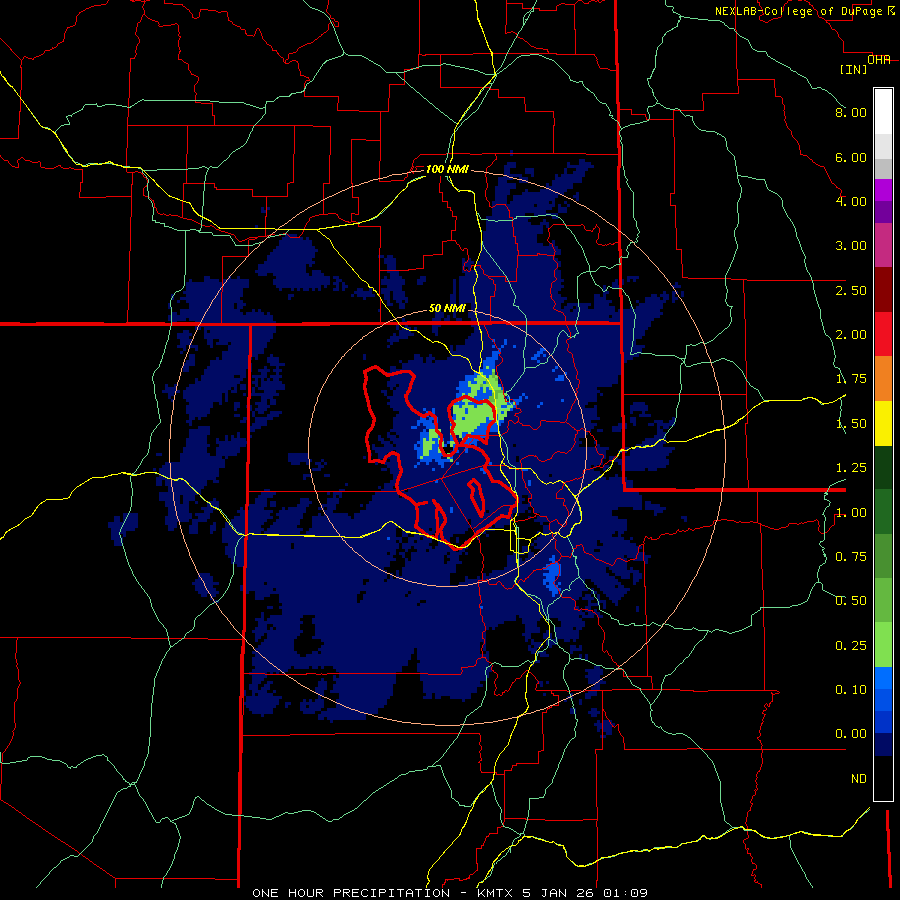Click the legend value 4.00
900x900 pixels.
pos(851,201)
